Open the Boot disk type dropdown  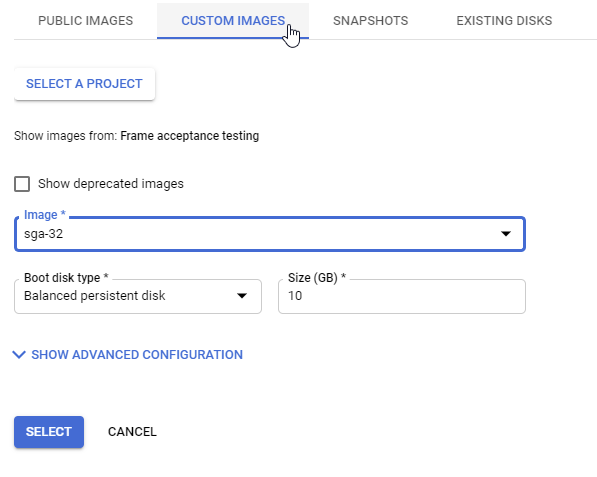point(138,296)
